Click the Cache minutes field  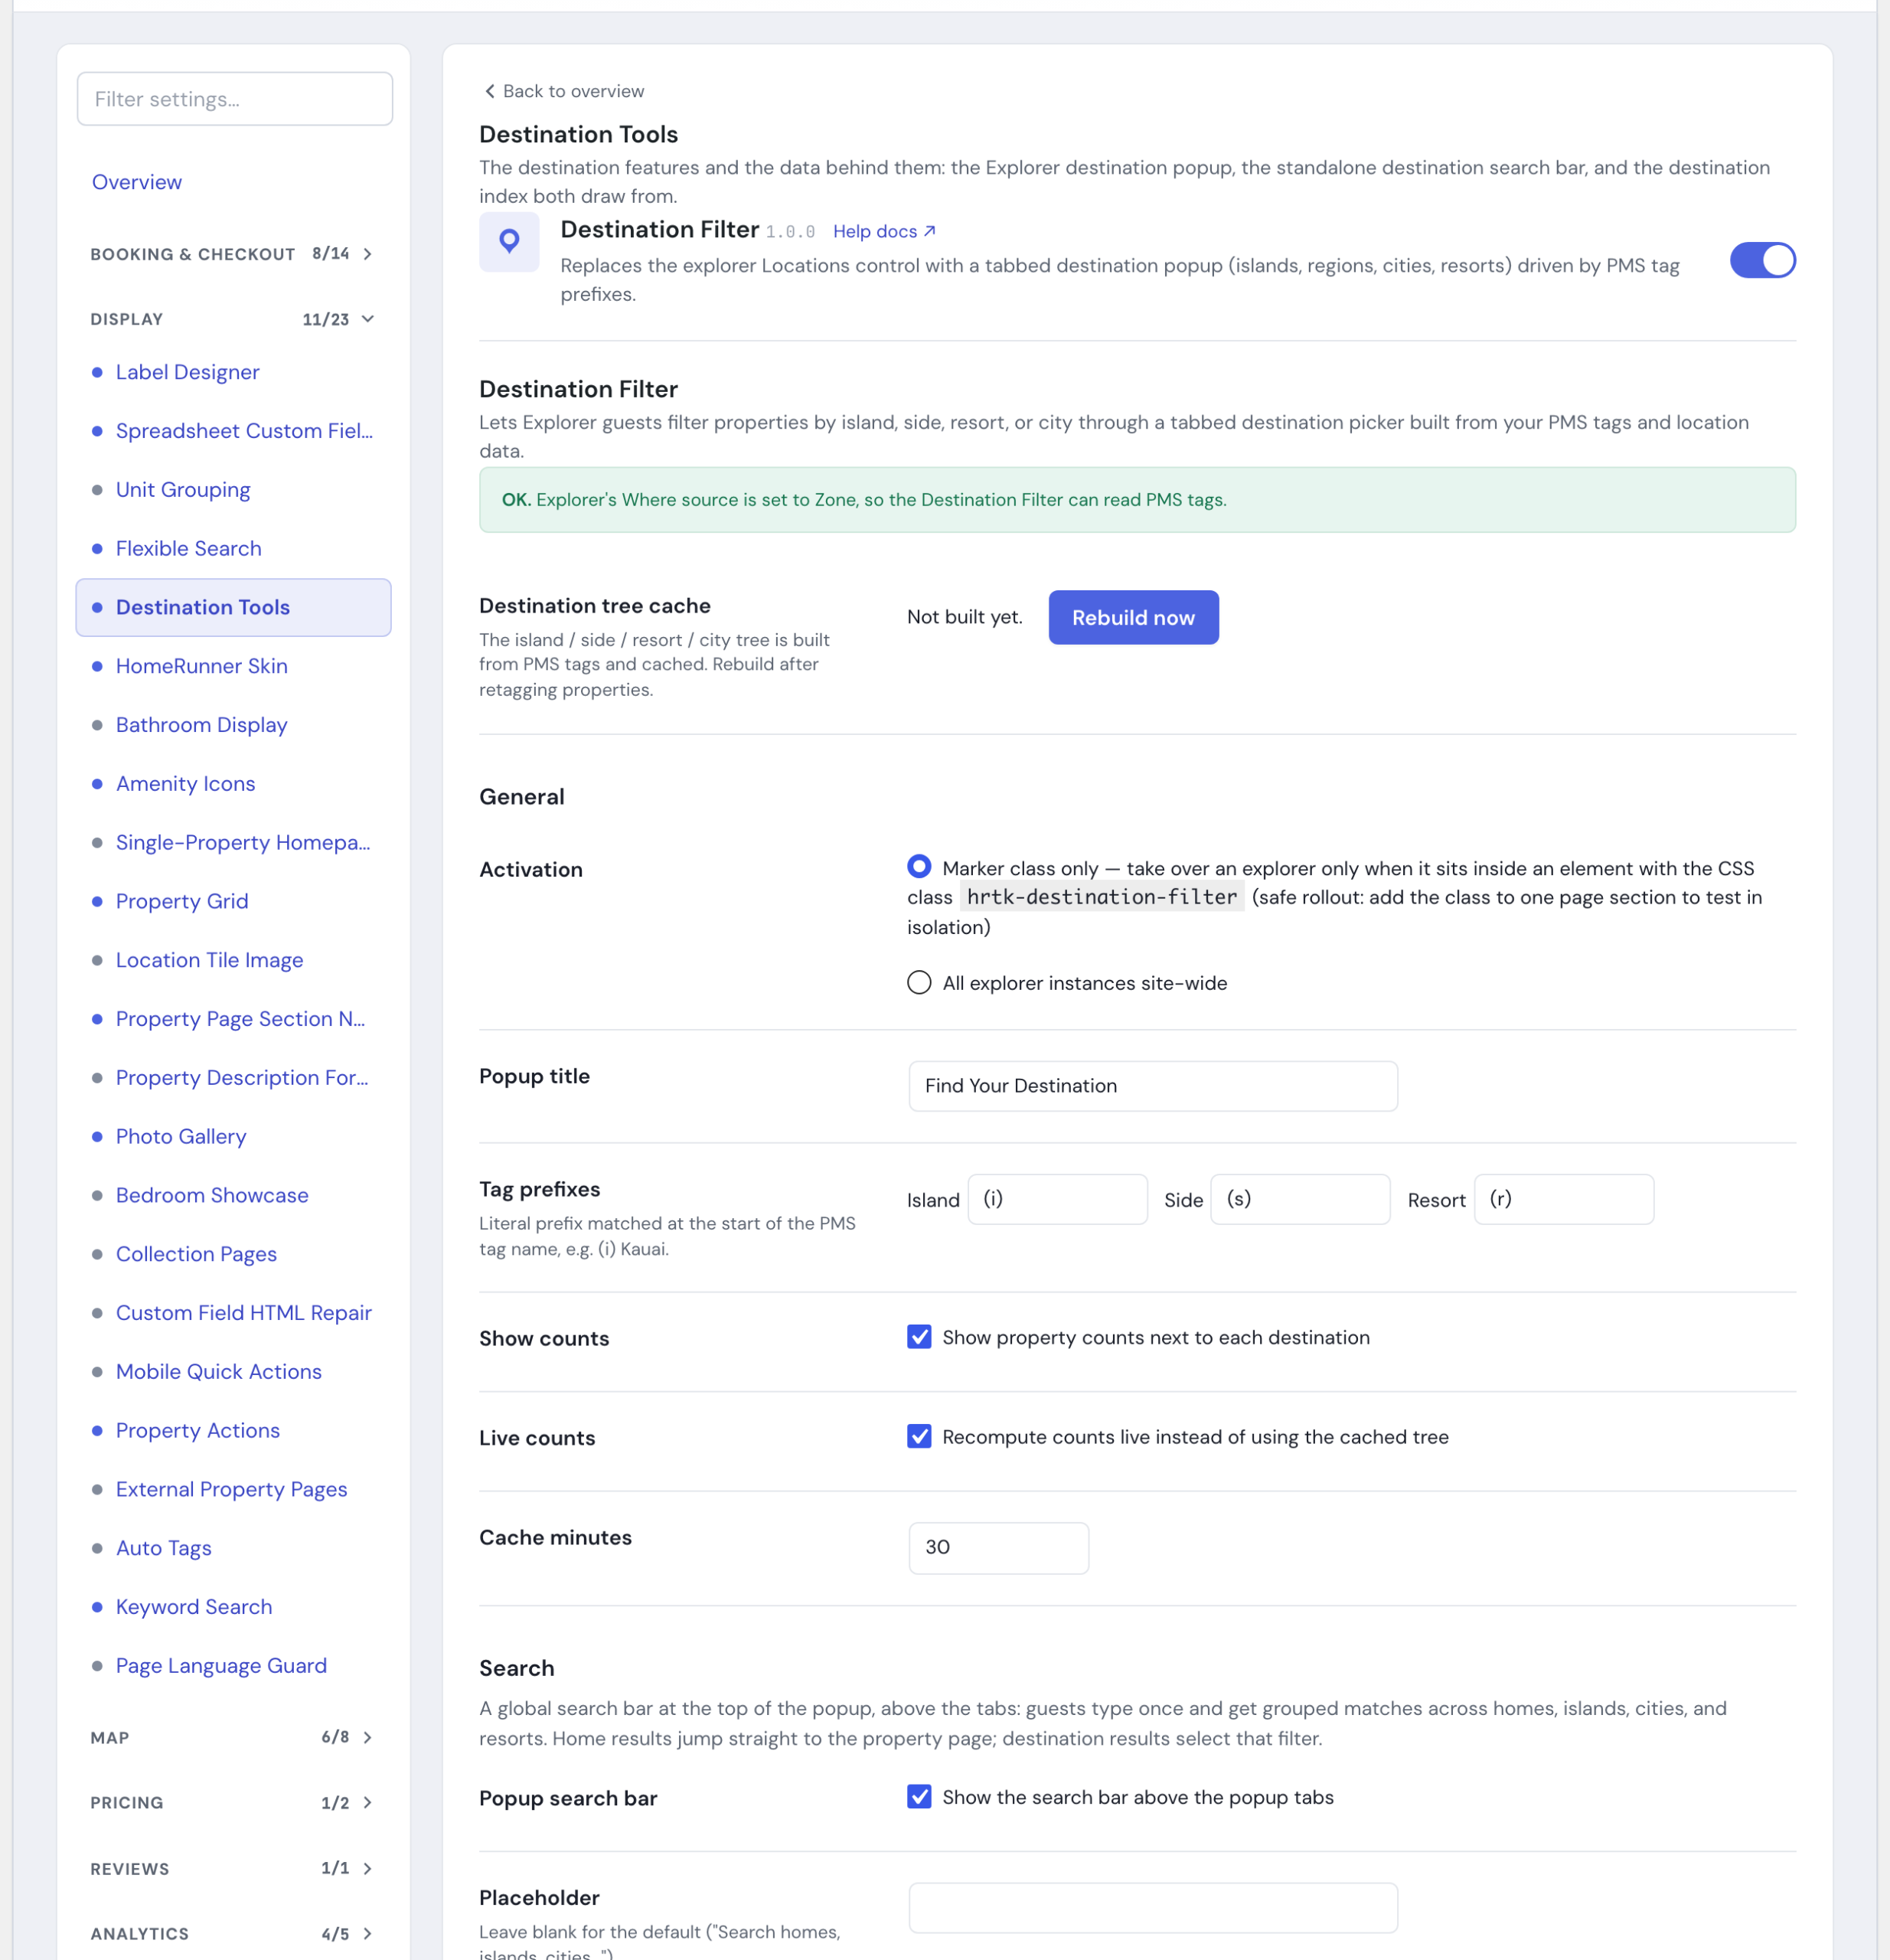click(998, 1548)
